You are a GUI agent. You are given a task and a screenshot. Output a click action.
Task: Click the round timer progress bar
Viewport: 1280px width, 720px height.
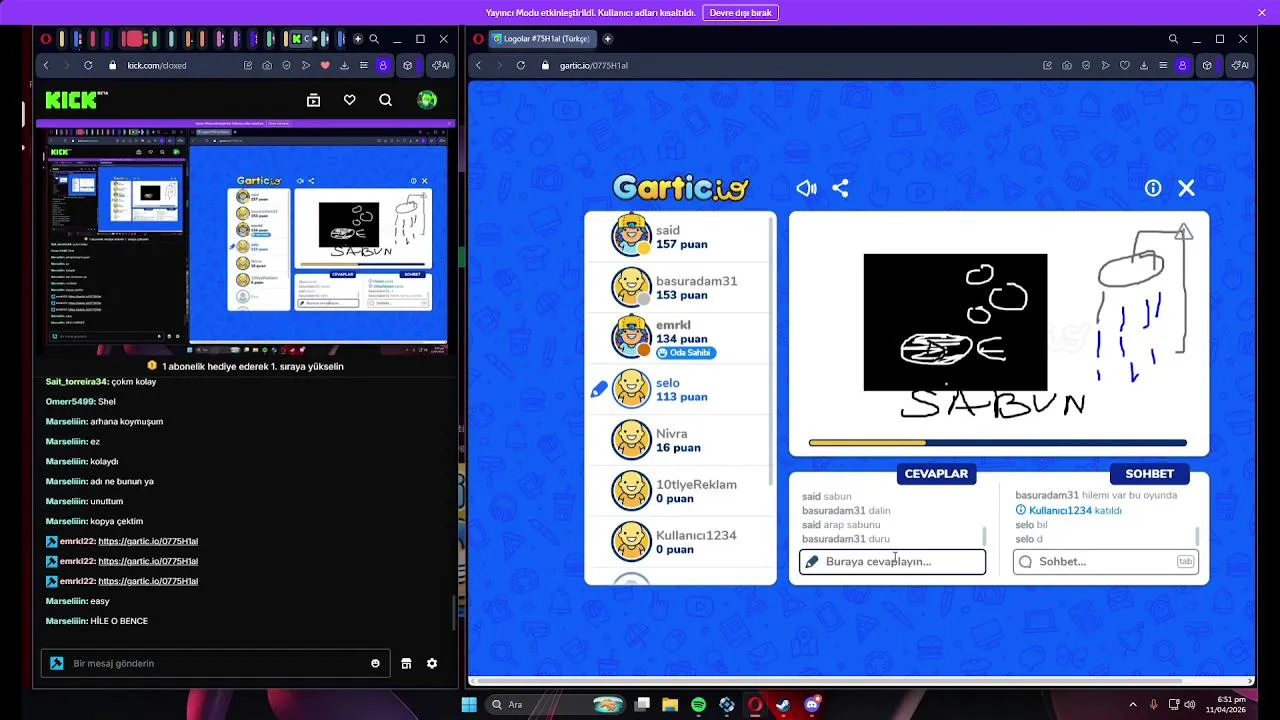[997, 443]
